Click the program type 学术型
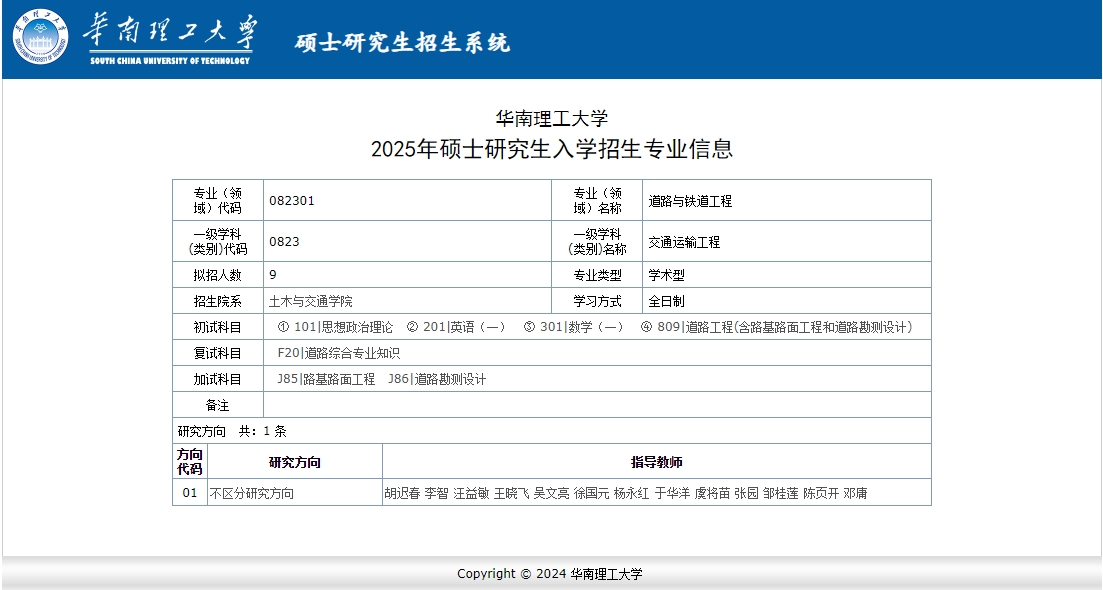 (666, 275)
